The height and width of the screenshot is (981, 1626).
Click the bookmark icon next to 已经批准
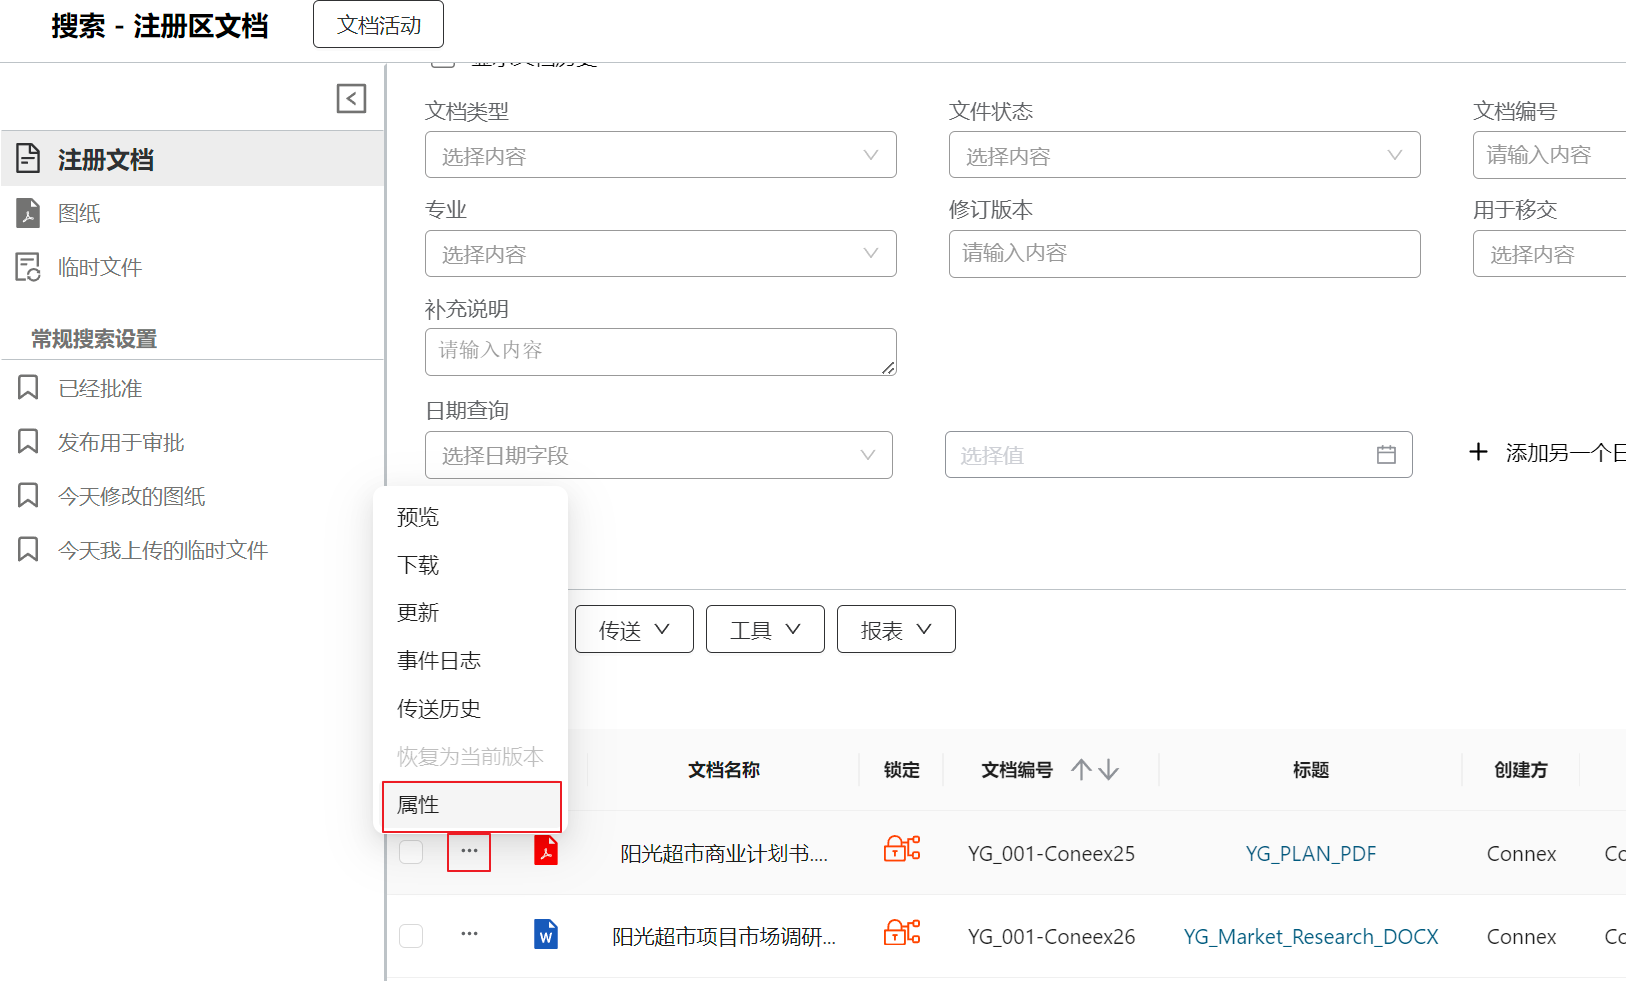coord(28,388)
